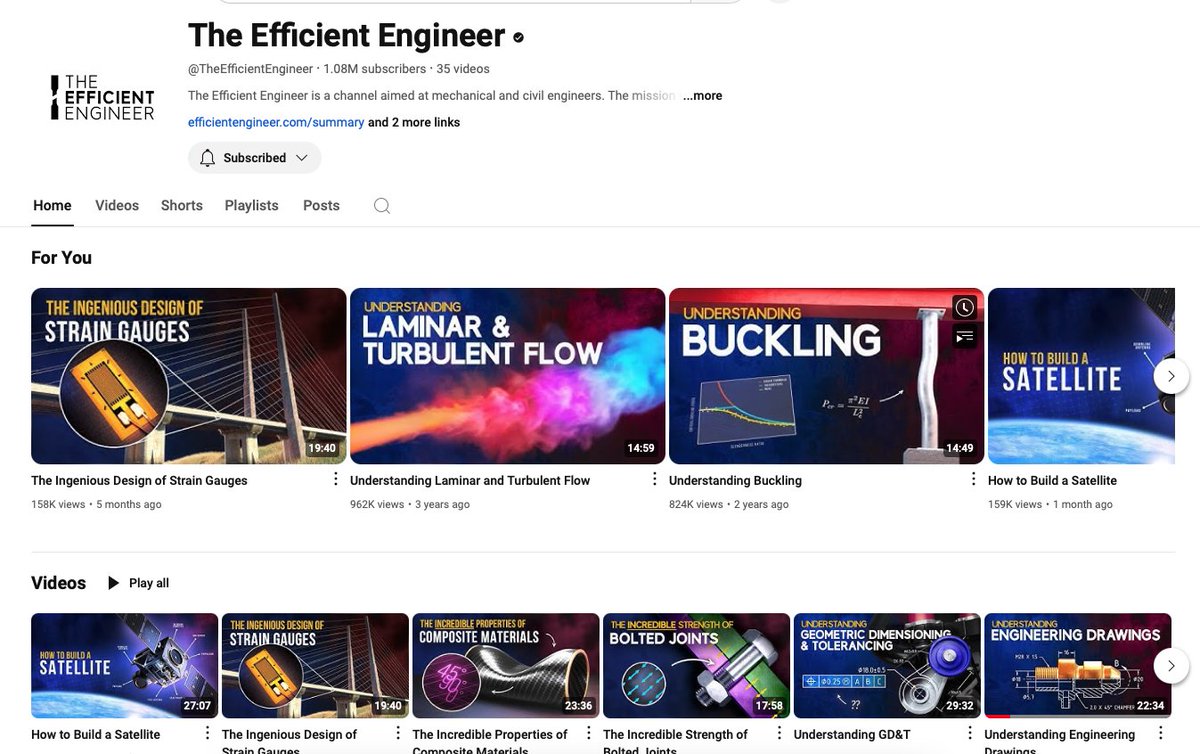1200x754 pixels.
Task: Switch to the Home tab
Action: 52,205
